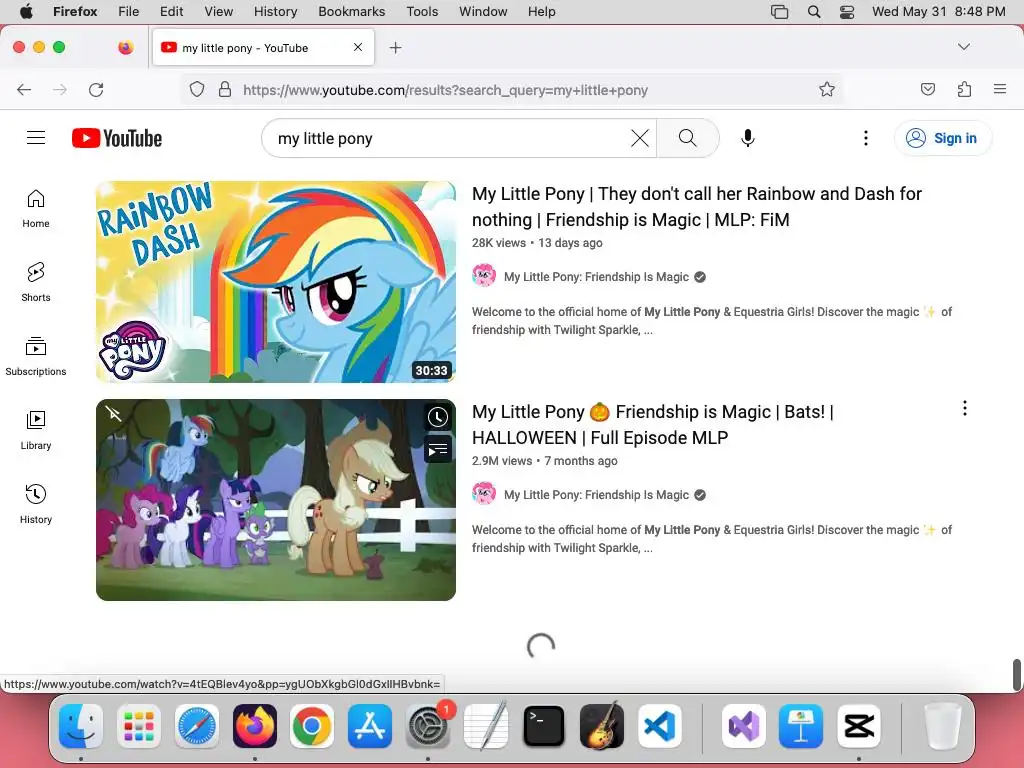The height and width of the screenshot is (768, 1024).
Task: Open the YouTube hamburger guide menu
Action: coord(36,138)
